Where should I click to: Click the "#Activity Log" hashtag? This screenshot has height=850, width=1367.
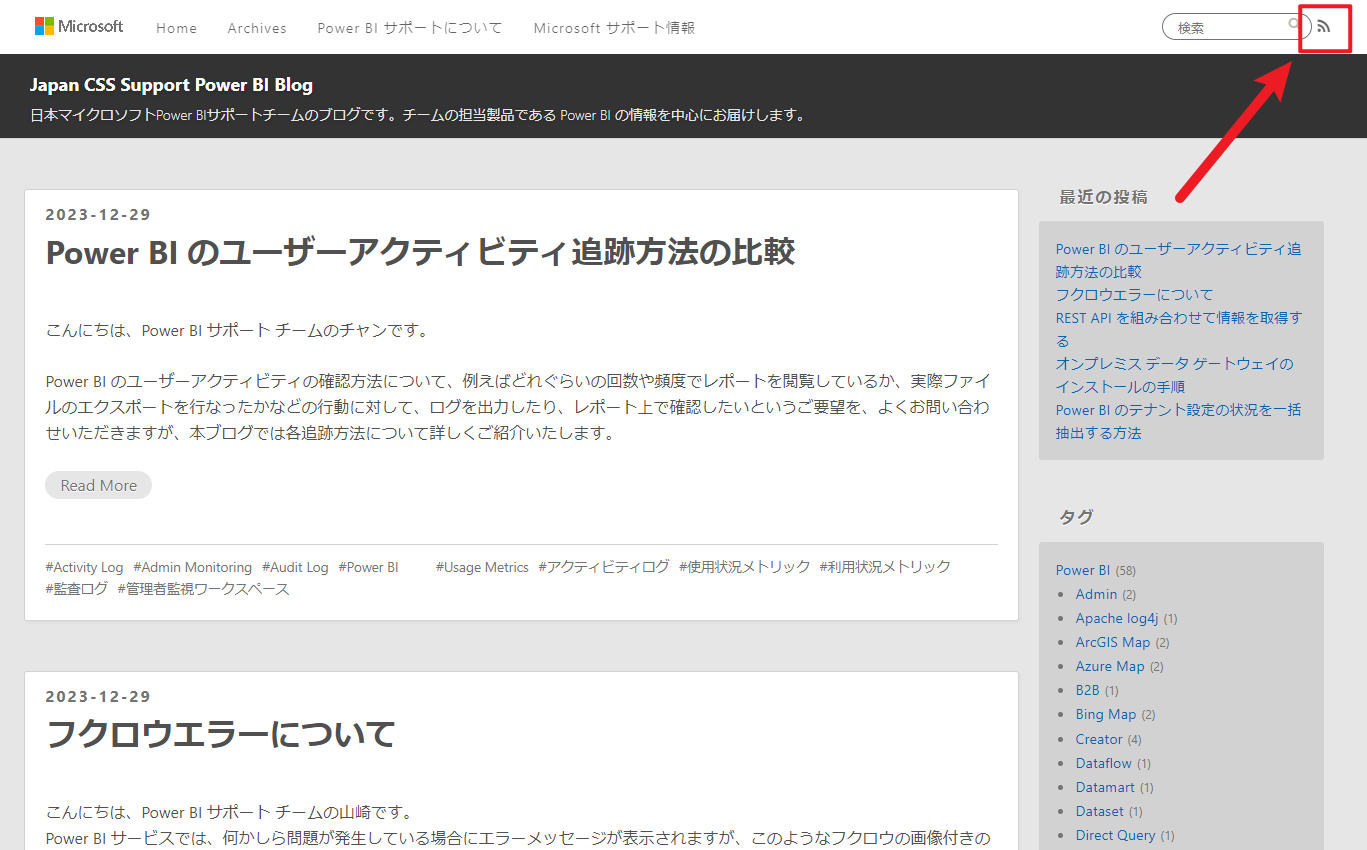84,567
